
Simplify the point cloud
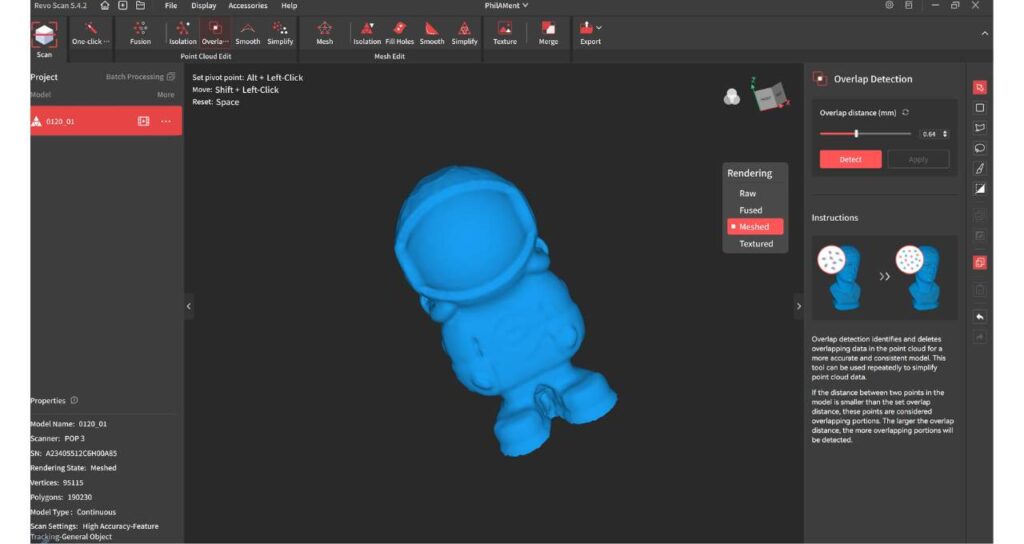click(280, 33)
